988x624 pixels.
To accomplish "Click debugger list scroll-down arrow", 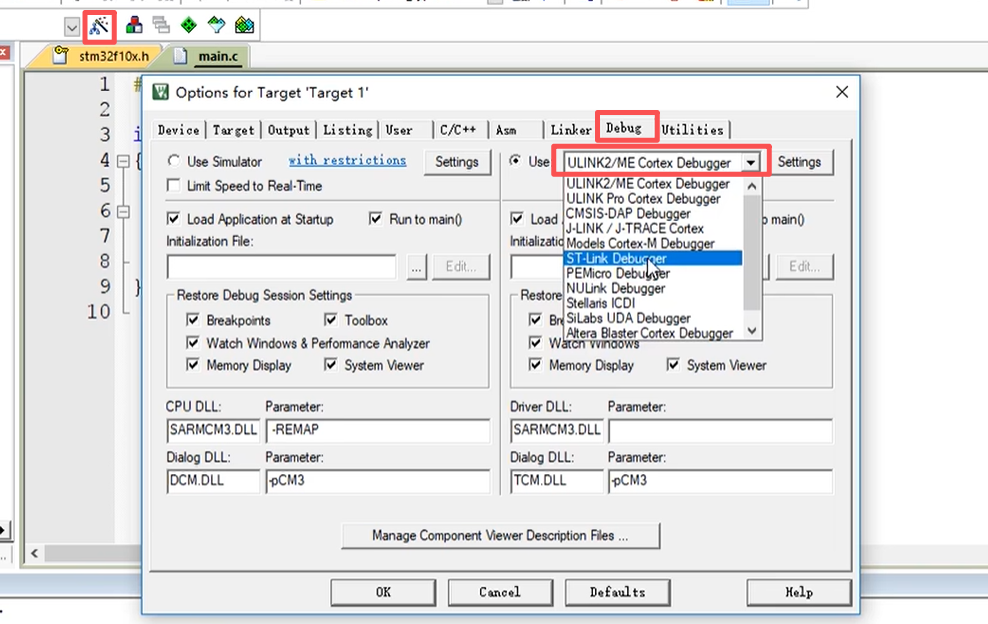I will pos(752,331).
